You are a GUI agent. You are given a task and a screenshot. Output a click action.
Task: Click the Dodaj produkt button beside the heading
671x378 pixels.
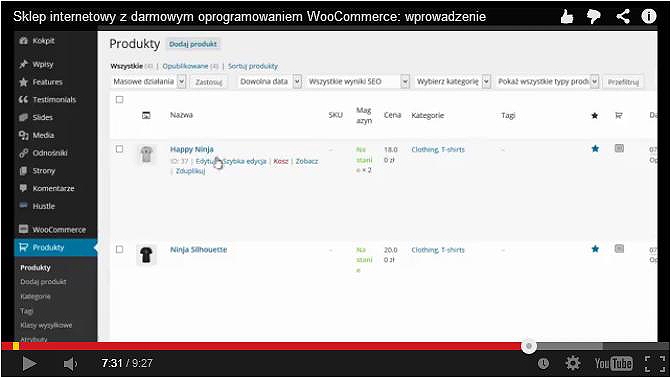point(193,44)
